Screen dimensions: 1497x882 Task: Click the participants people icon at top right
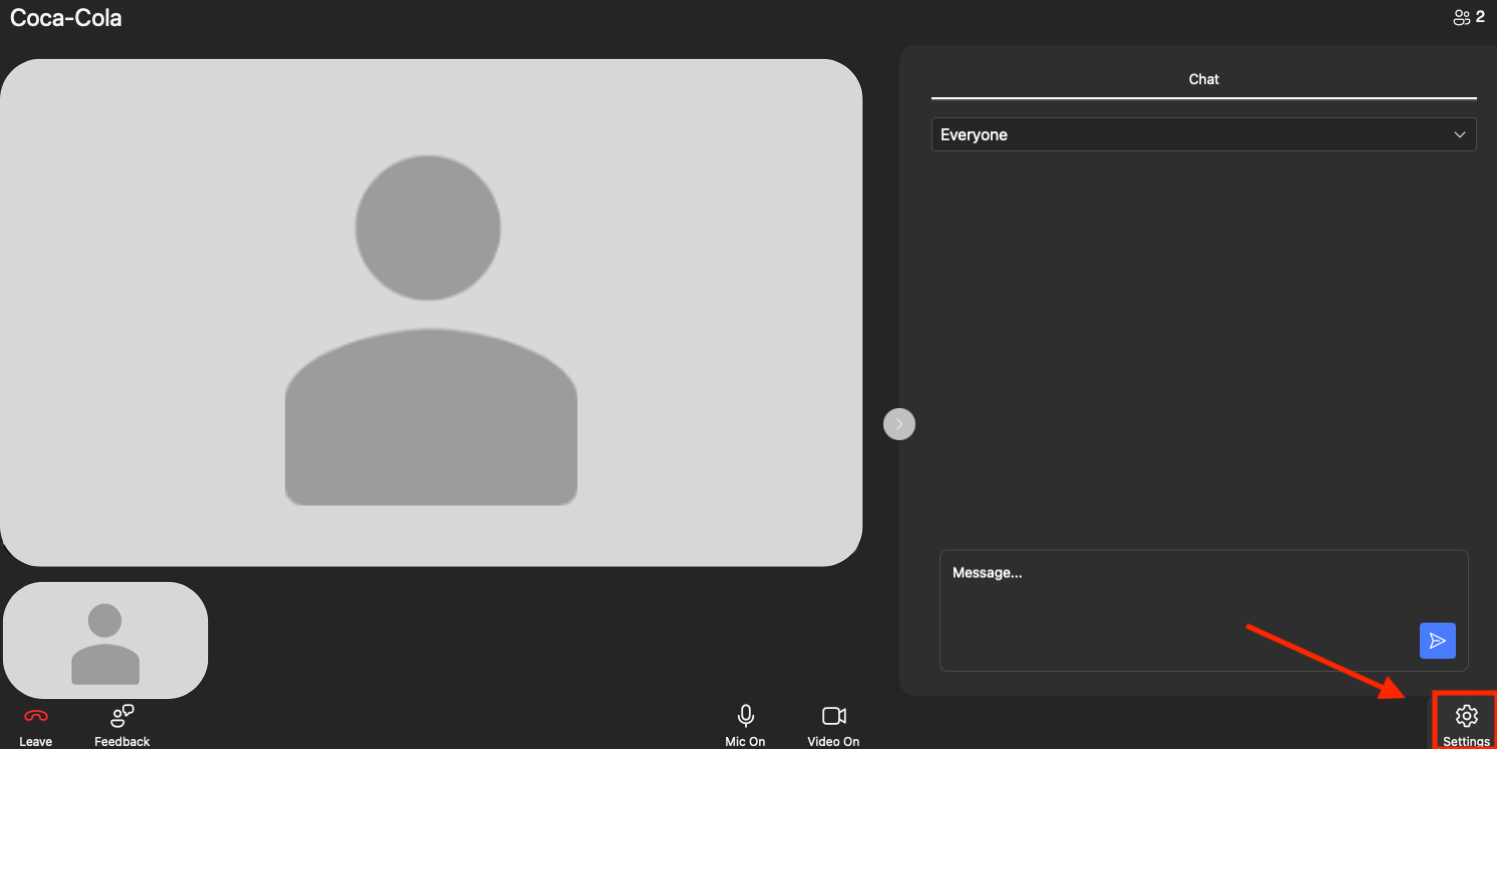tap(1461, 18)
